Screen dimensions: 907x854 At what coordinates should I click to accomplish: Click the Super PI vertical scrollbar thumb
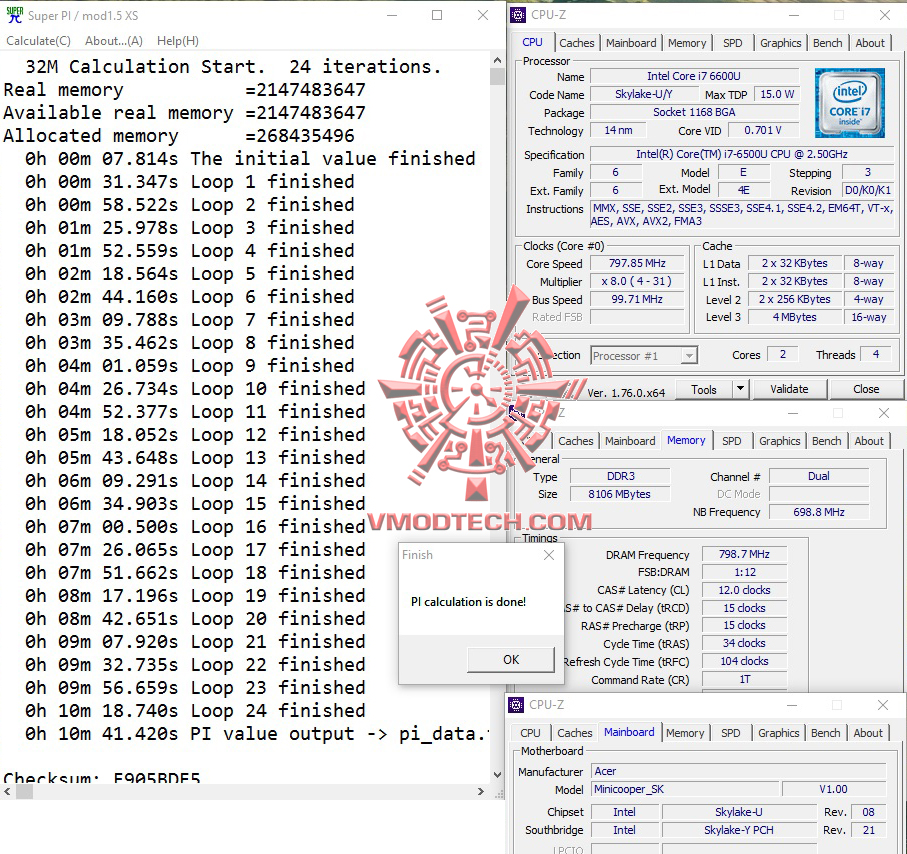pyautogui.click(x=497, y=76)
